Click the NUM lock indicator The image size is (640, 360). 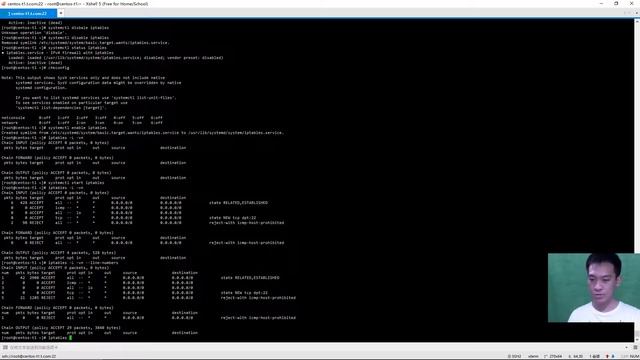point(634,356)
